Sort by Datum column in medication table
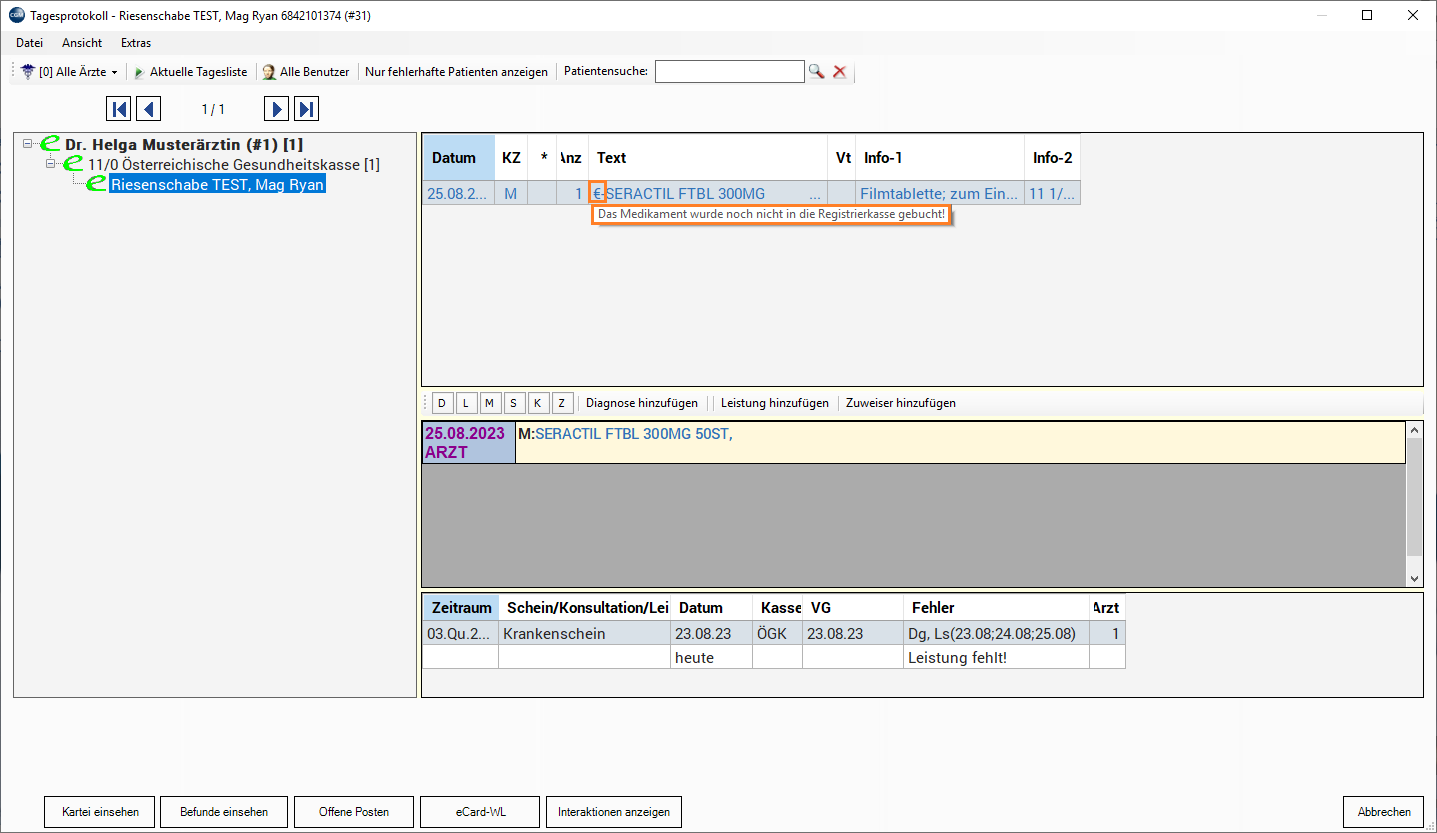Screen dimensions: 1437x833 [458, 158]
